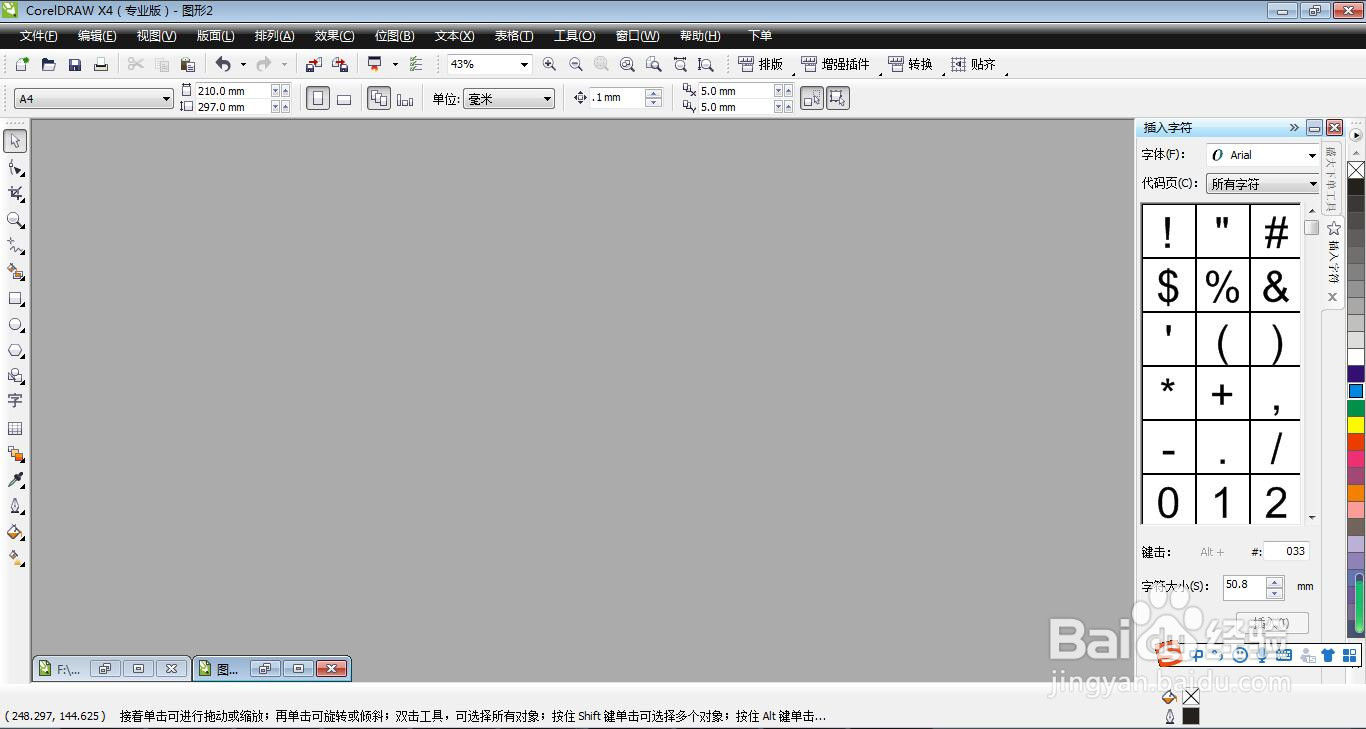This screenshot has height=729, width=1366.
Task: Open the 排列(A) menu
Action: click(274, 36)
